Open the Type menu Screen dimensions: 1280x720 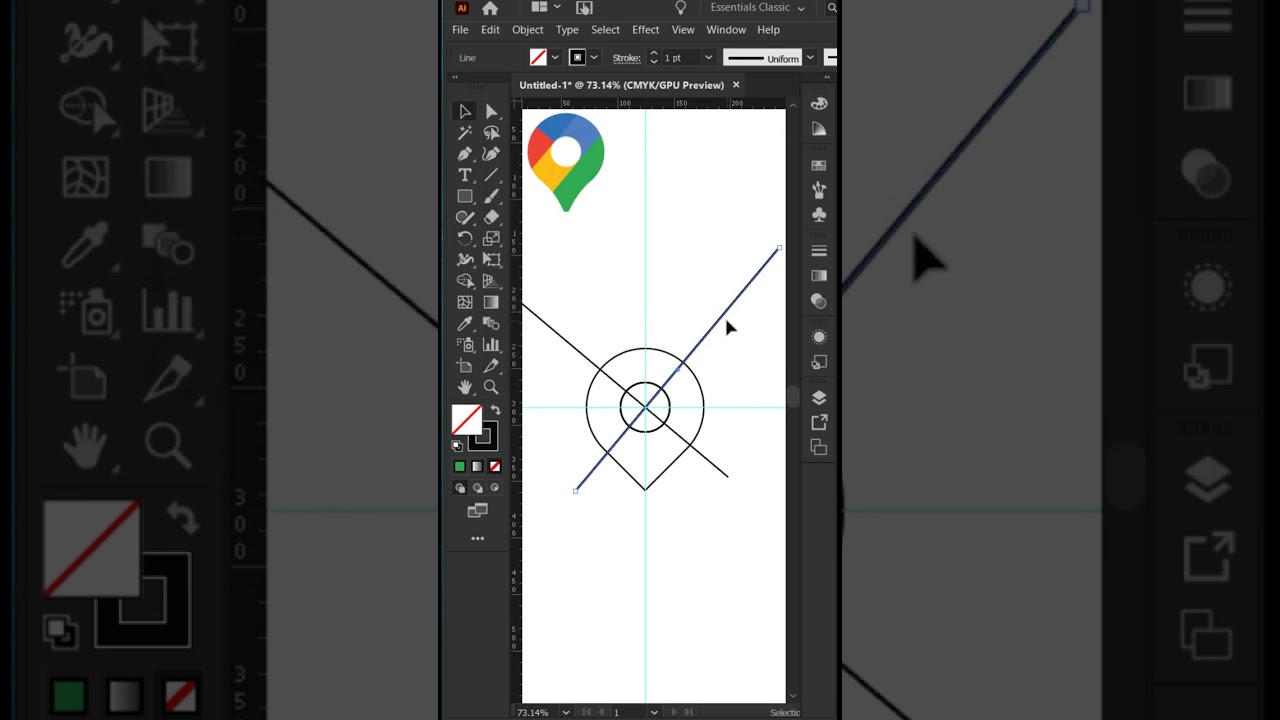[x=567, y=30]
